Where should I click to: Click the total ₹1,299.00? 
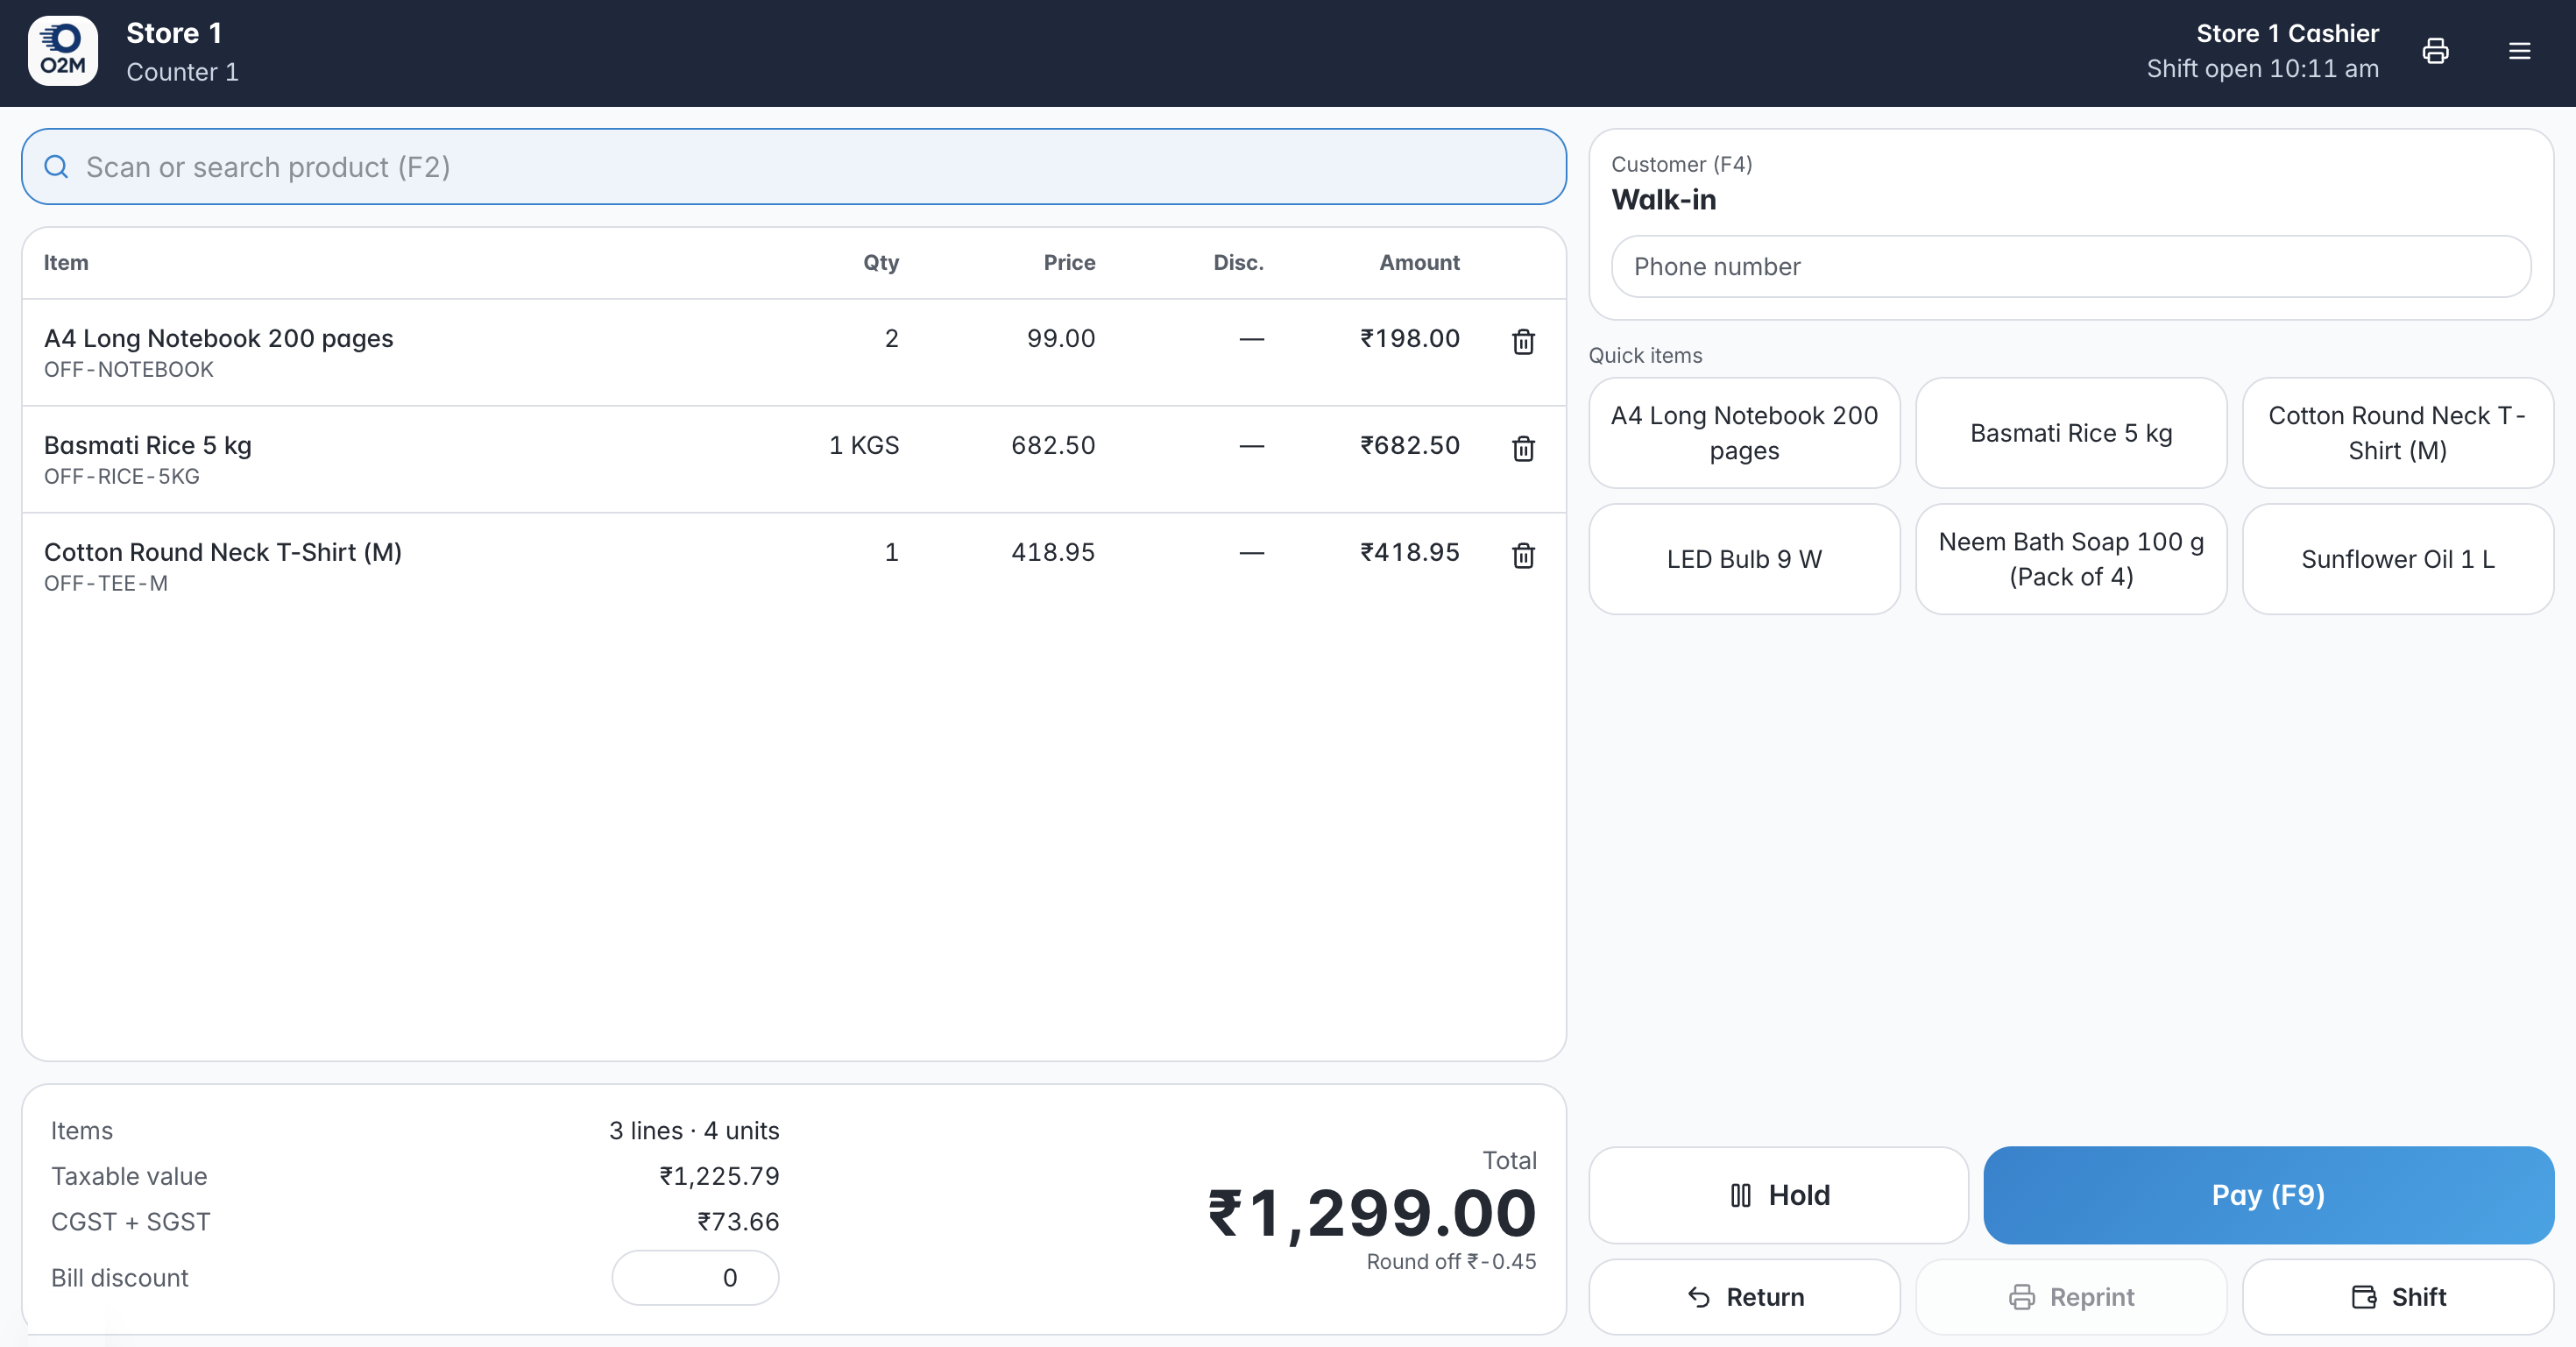coord(1372,1213)
